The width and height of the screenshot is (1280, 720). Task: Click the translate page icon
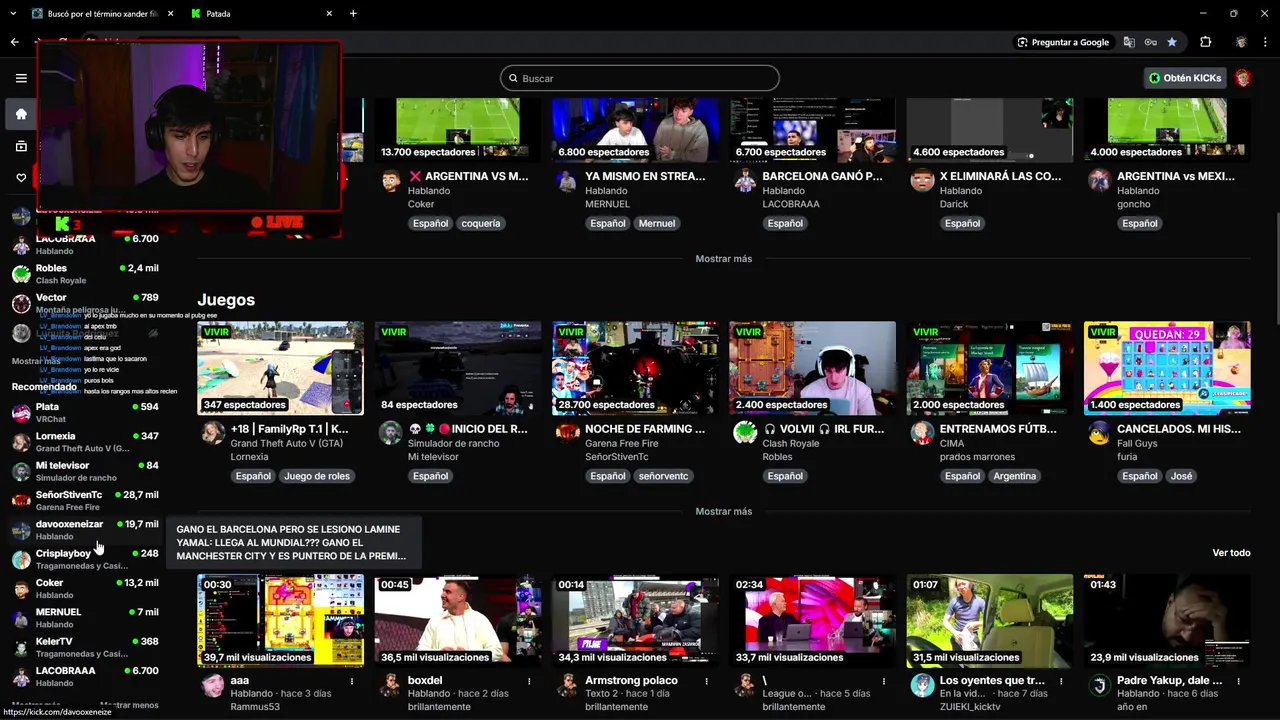click(1129, 42)
